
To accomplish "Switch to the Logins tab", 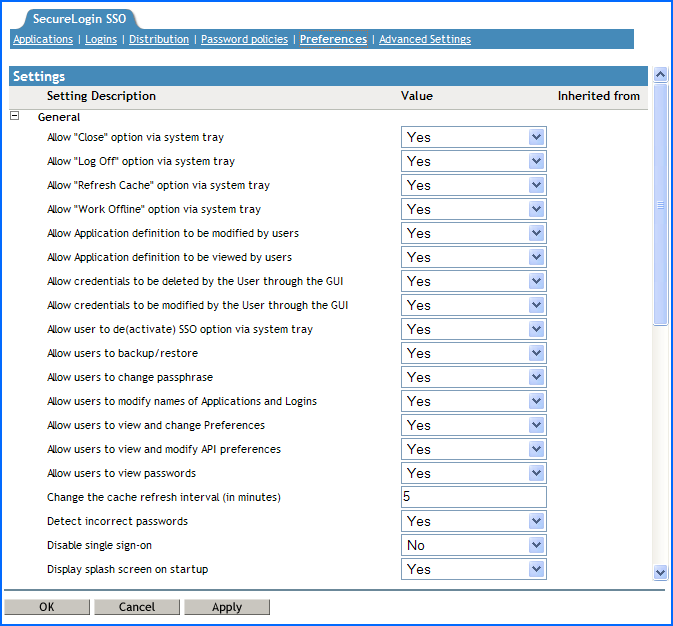I will tap(101, 39).
